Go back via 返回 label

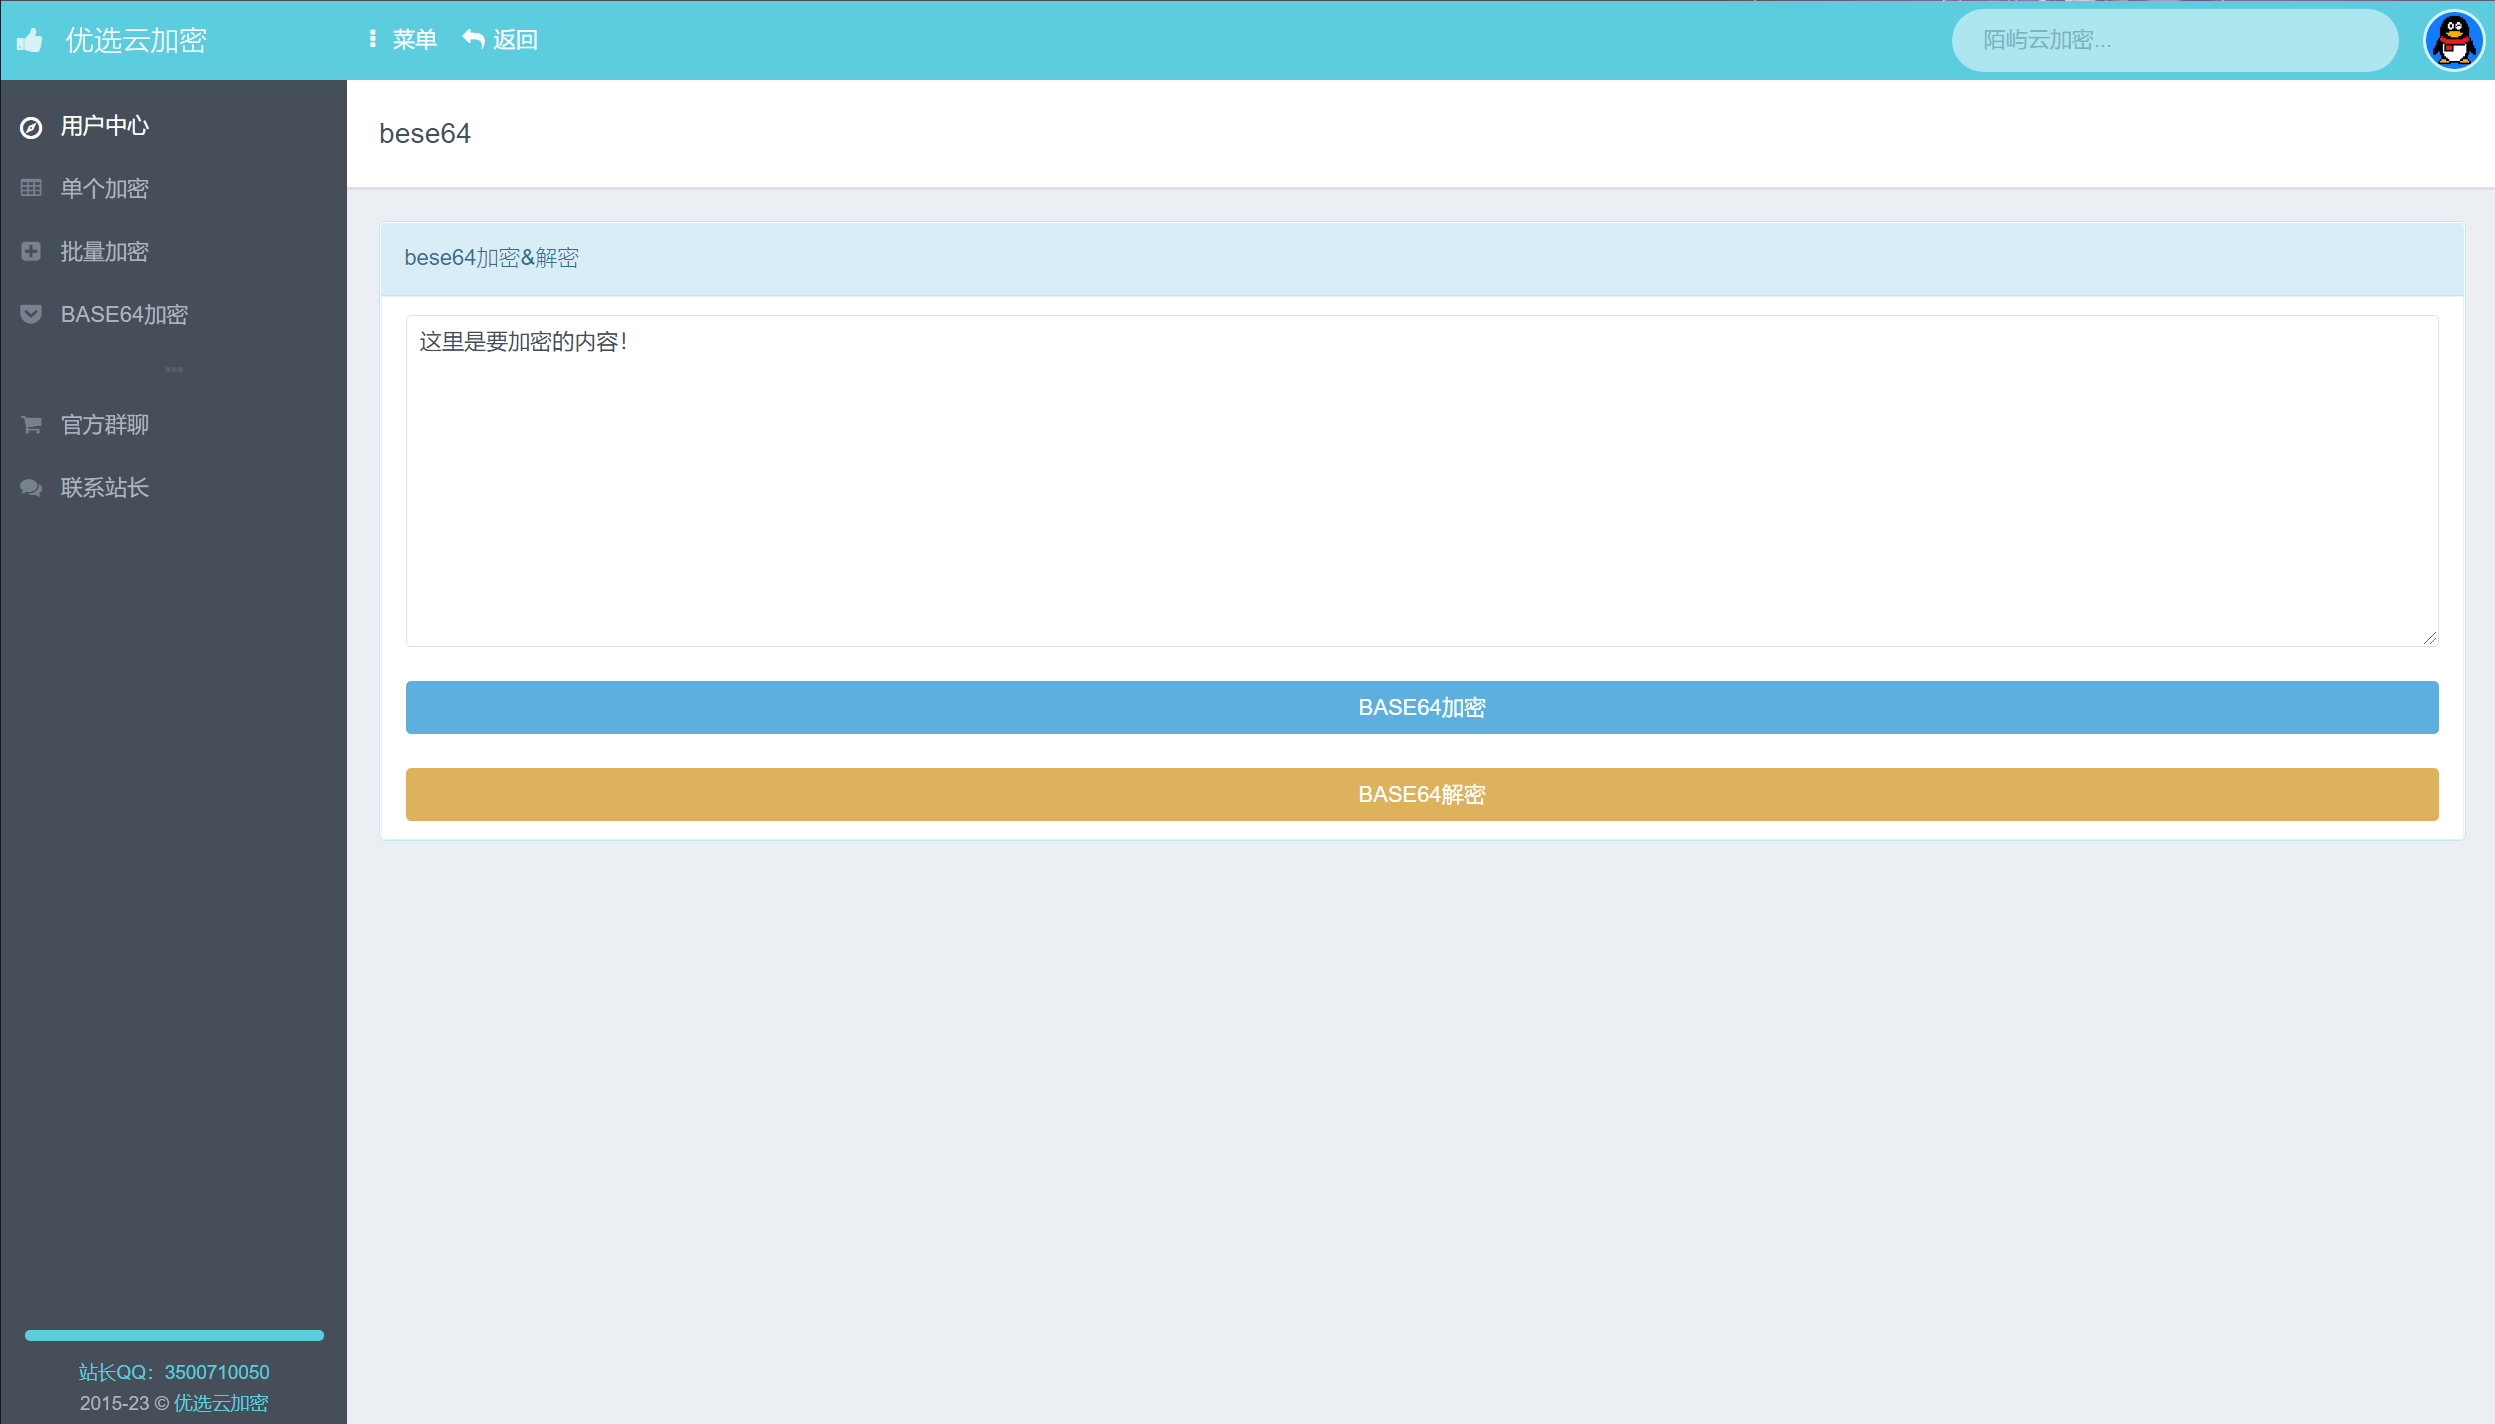coord(515,39)
